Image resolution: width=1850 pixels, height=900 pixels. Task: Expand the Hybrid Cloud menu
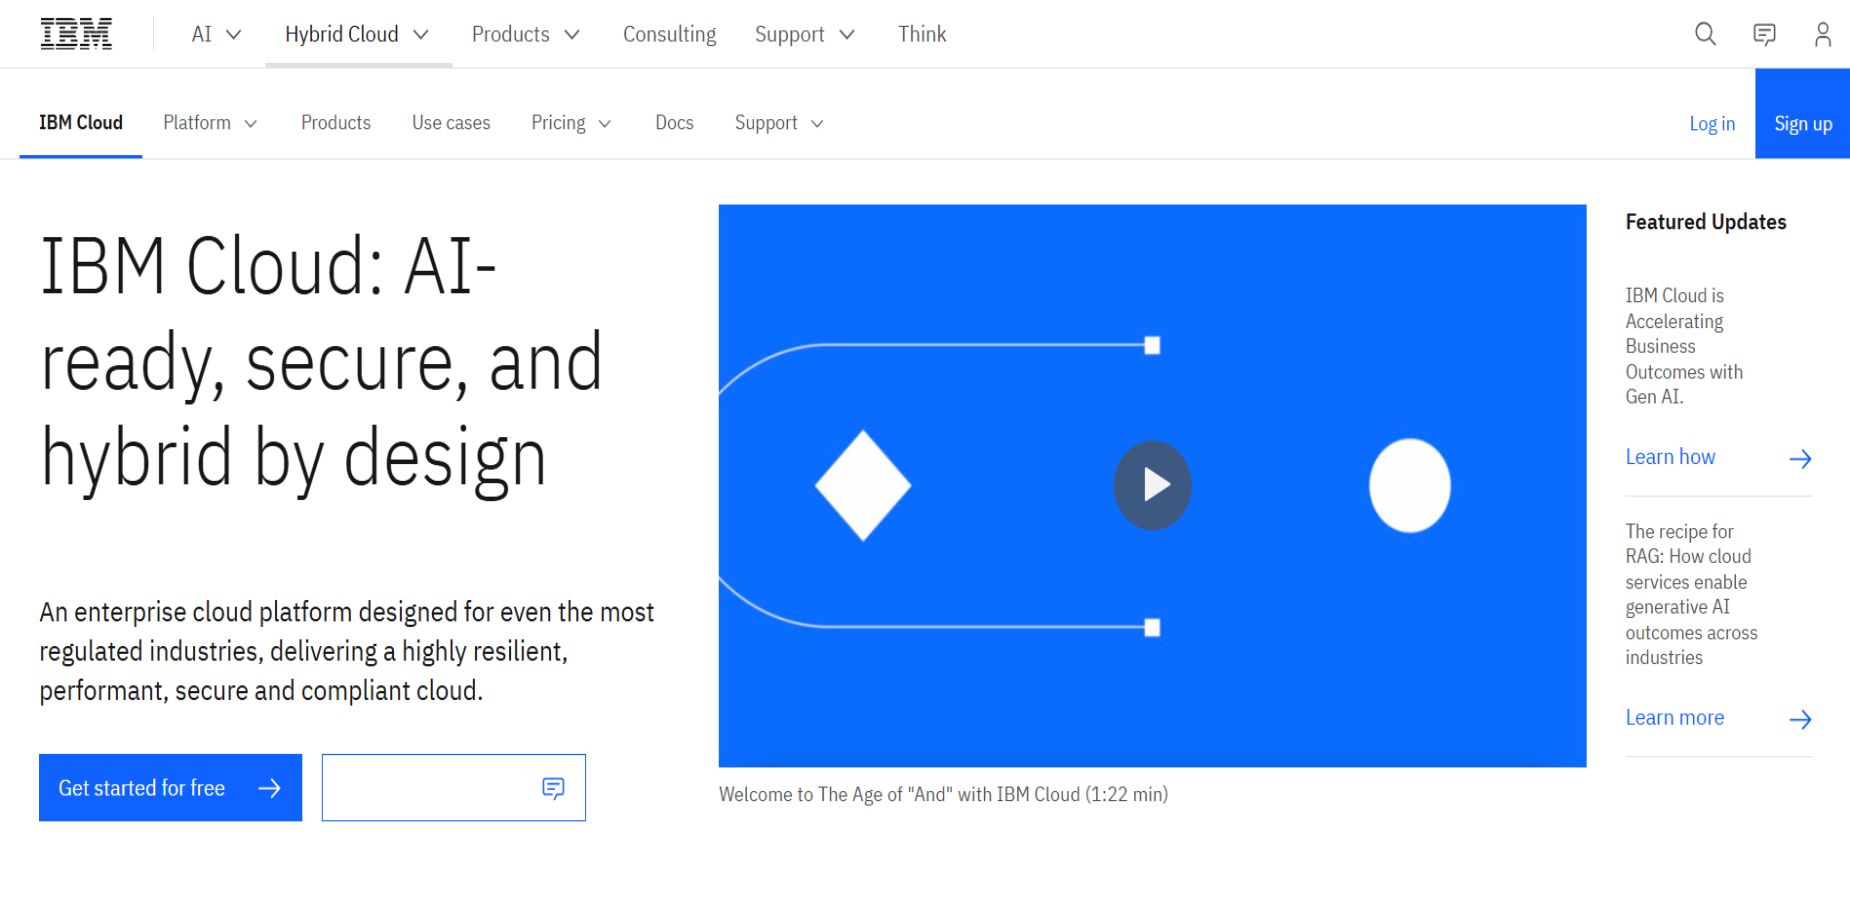click(357, 34)
